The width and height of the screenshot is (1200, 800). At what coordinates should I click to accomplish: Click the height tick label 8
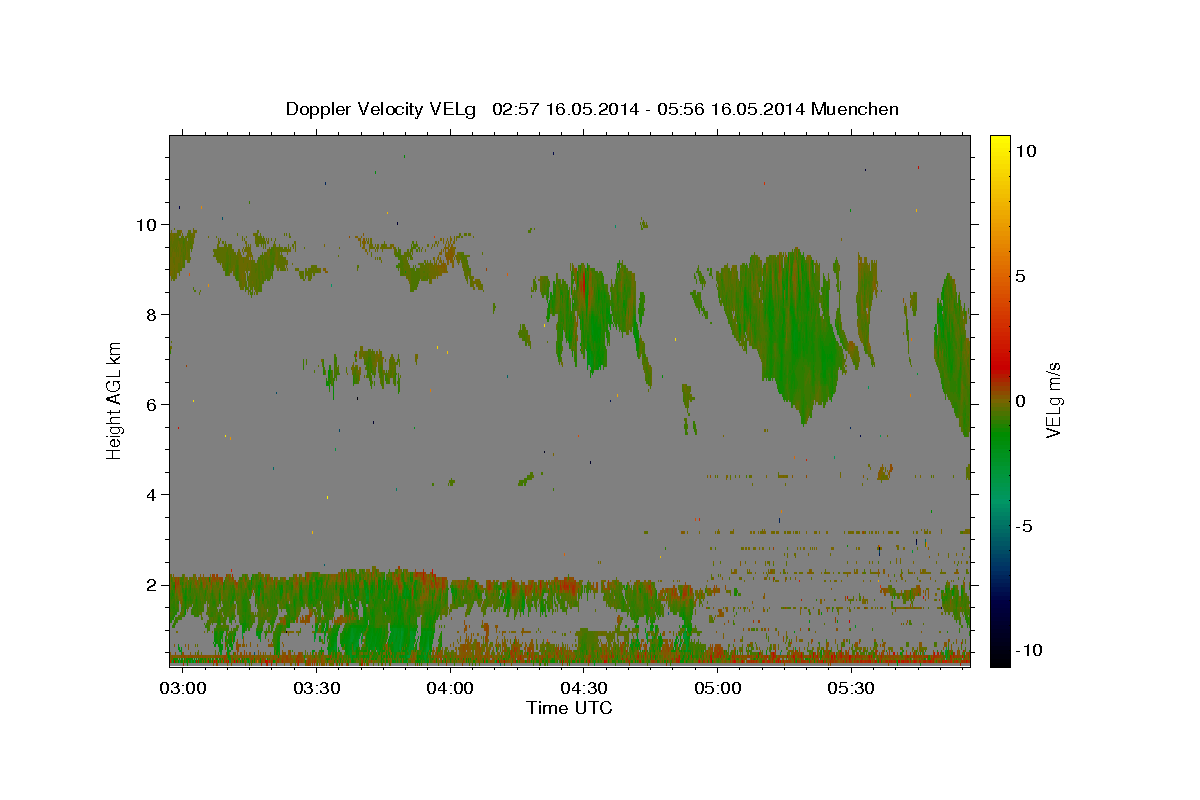(153, 315)
